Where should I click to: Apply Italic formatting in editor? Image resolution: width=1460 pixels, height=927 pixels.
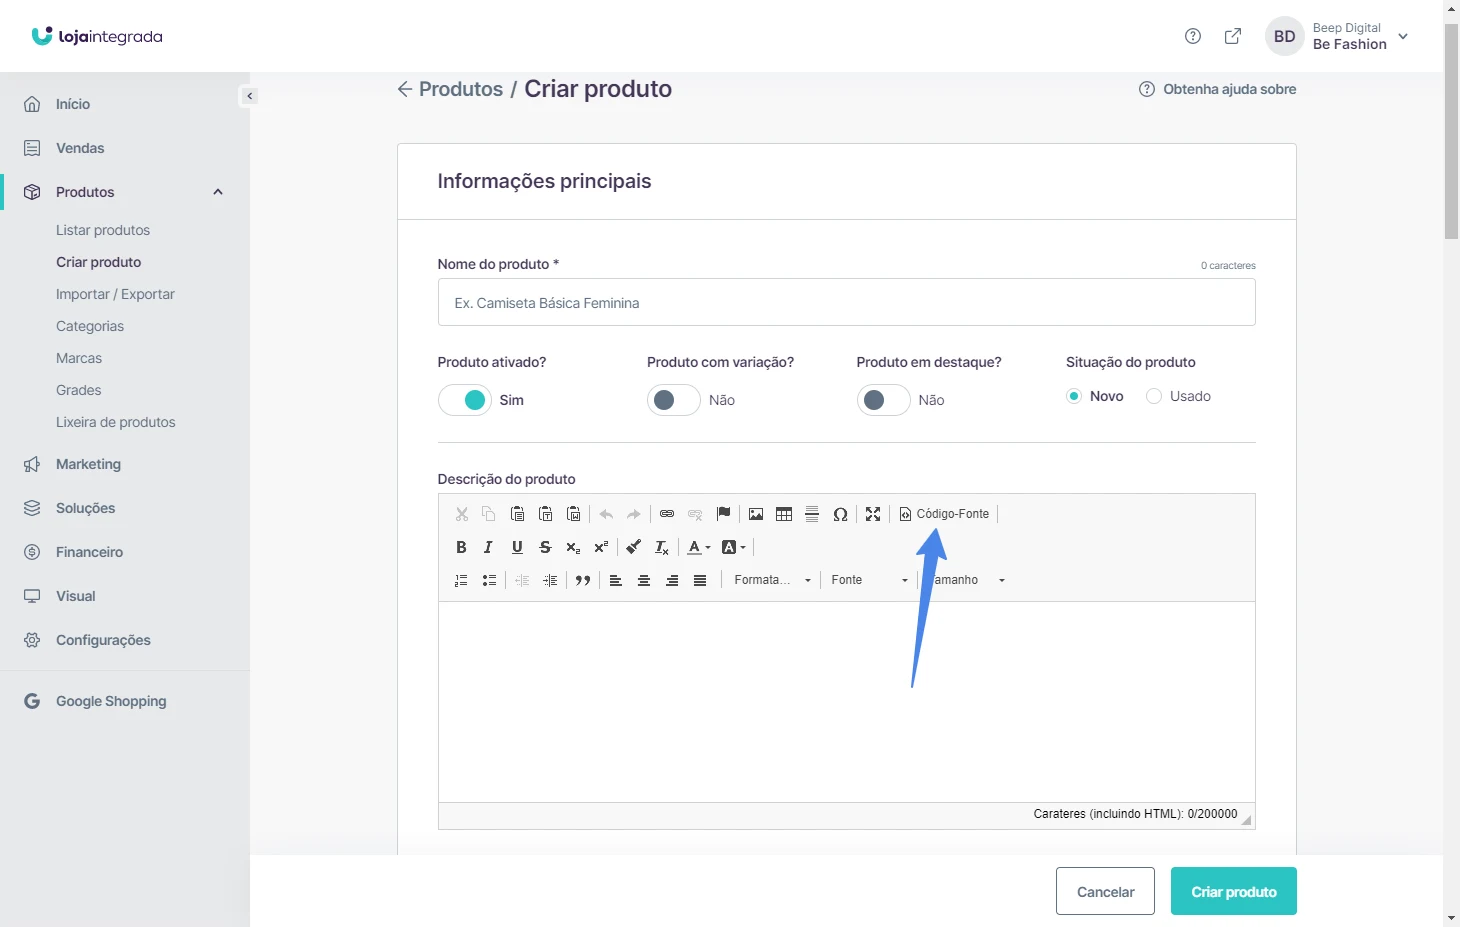click(x=489, y=547)
